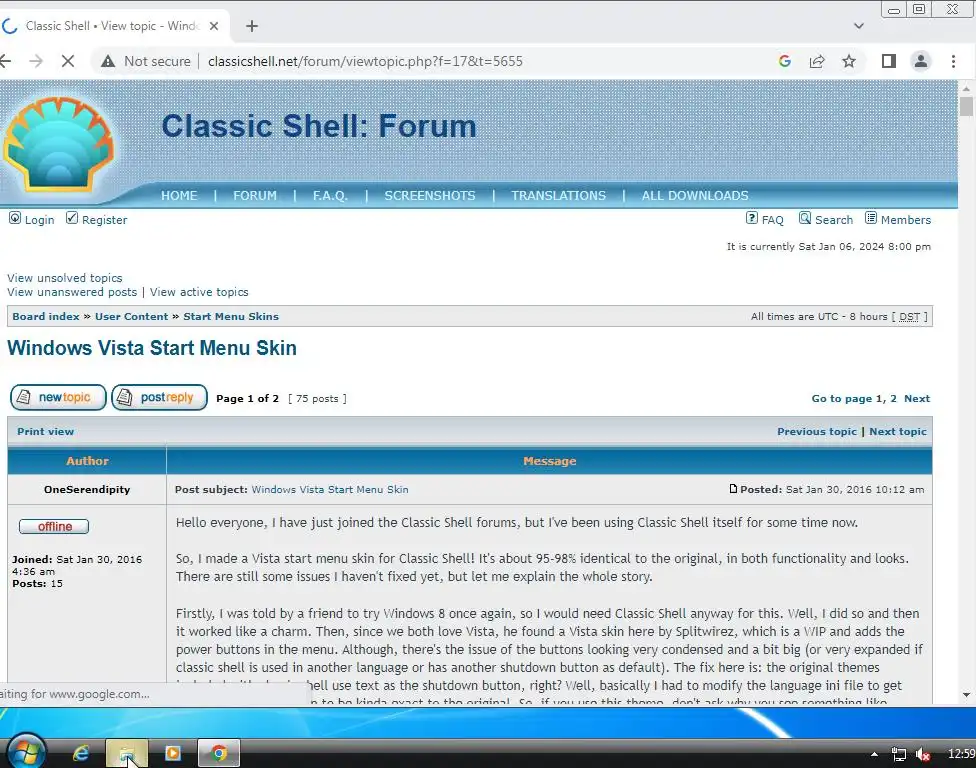The height and width of the screenshot is (768, 976).
Task: Open SCREENSHOTS in site navigation
Action: [x=429, y=195]
